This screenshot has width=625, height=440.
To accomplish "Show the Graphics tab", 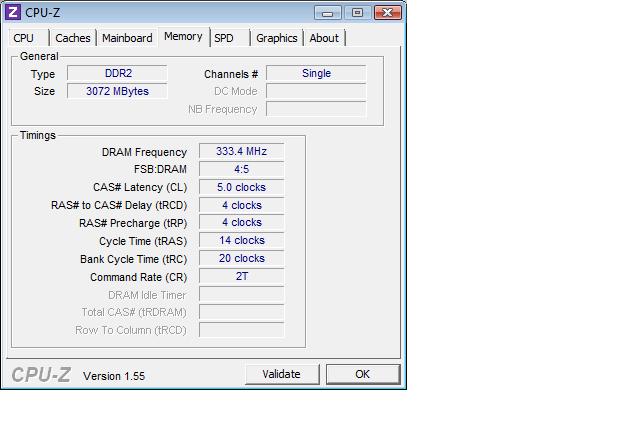I will pyautogui.click(x=277, y=38).
